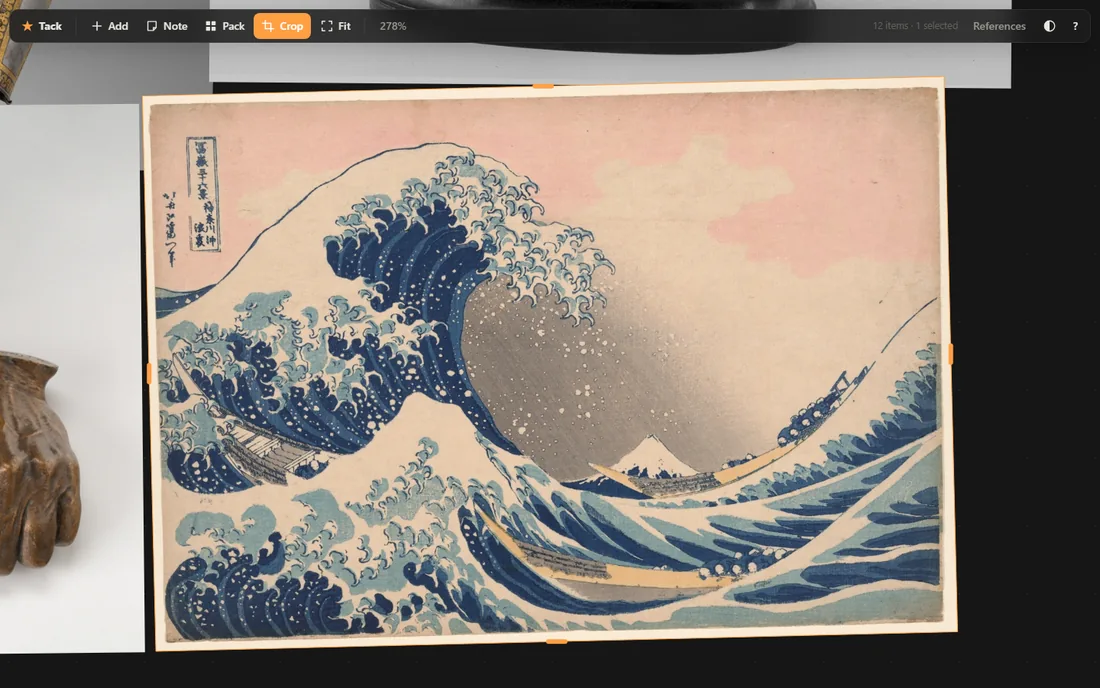Grab the right crop handle of the wave print
The image size is (1100, 688).
pos(951,354)
